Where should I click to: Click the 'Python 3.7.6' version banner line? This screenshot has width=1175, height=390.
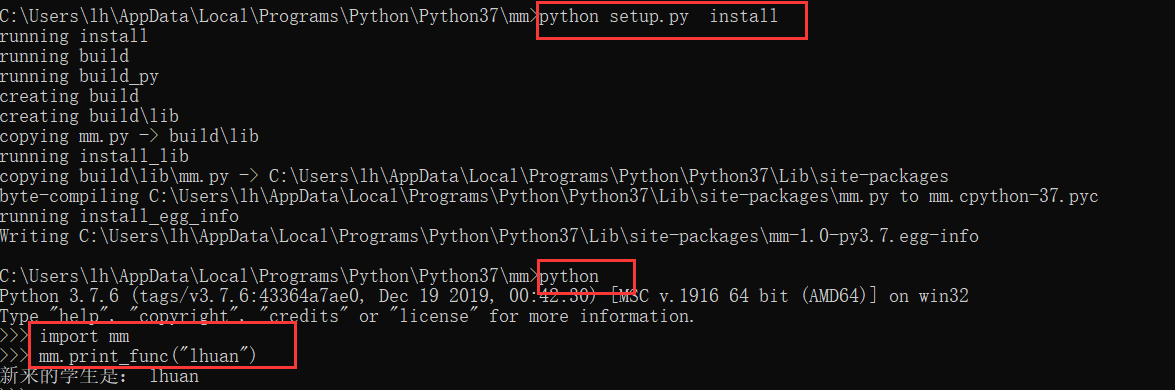[484, 296]
